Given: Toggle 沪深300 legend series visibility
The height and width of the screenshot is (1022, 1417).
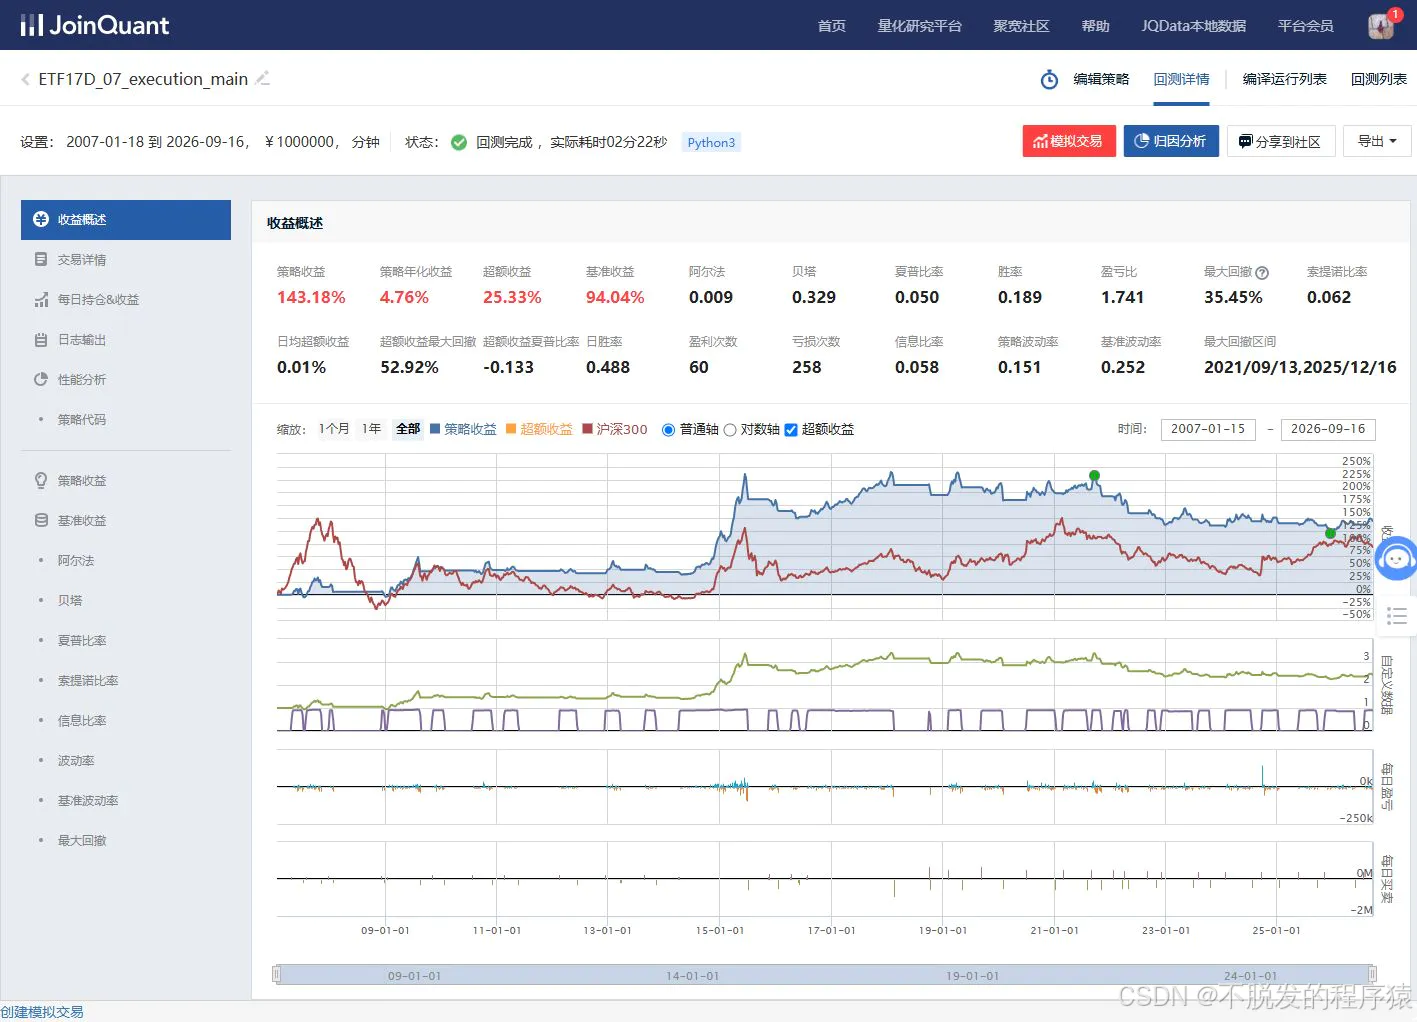Looking at the screenshot, I should [x=615, y=429].
